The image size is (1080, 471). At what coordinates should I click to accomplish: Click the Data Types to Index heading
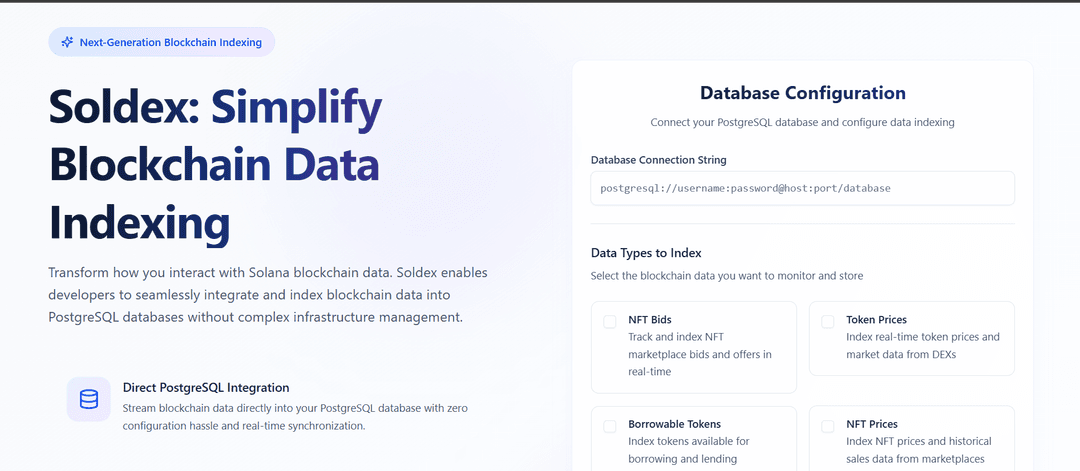tap(647, 253)
